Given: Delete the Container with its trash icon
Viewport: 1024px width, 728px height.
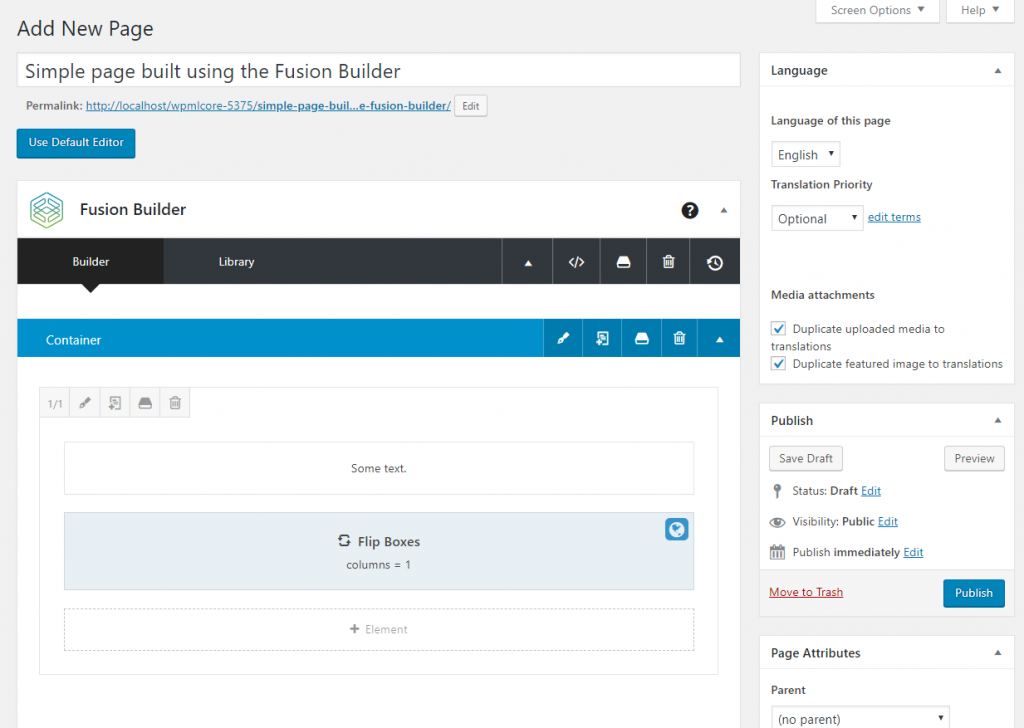Looking at the screenshot, I should coord(679,338).
